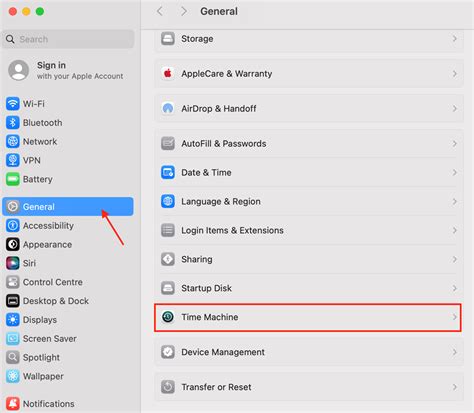
Task: Select the Bluetooth icon in sidebar
Action: click(13, 123)
